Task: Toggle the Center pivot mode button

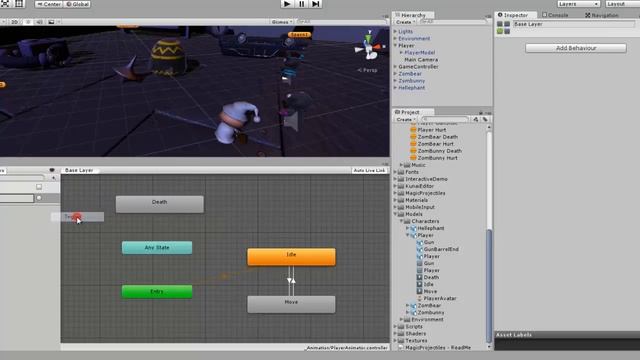Action: click(x=49, y=4)
